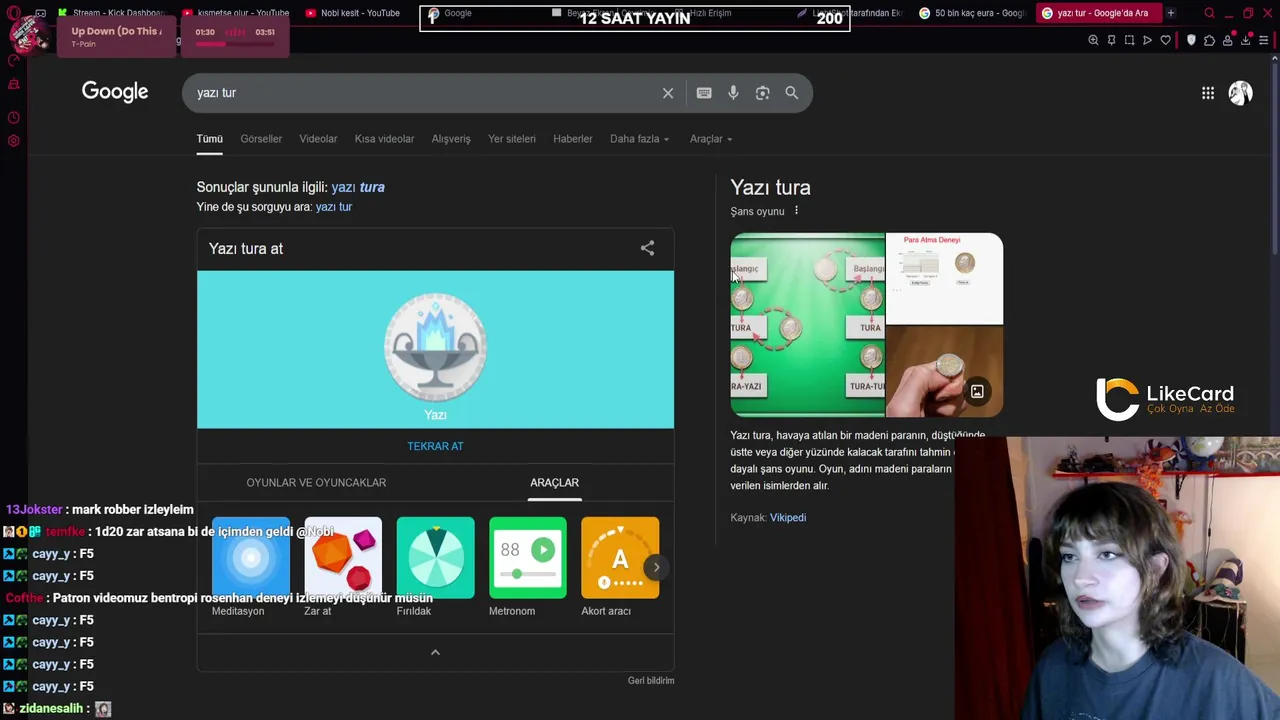
Task: Open the Akort aracı tuner tool
Action: [x=620, y=567]
